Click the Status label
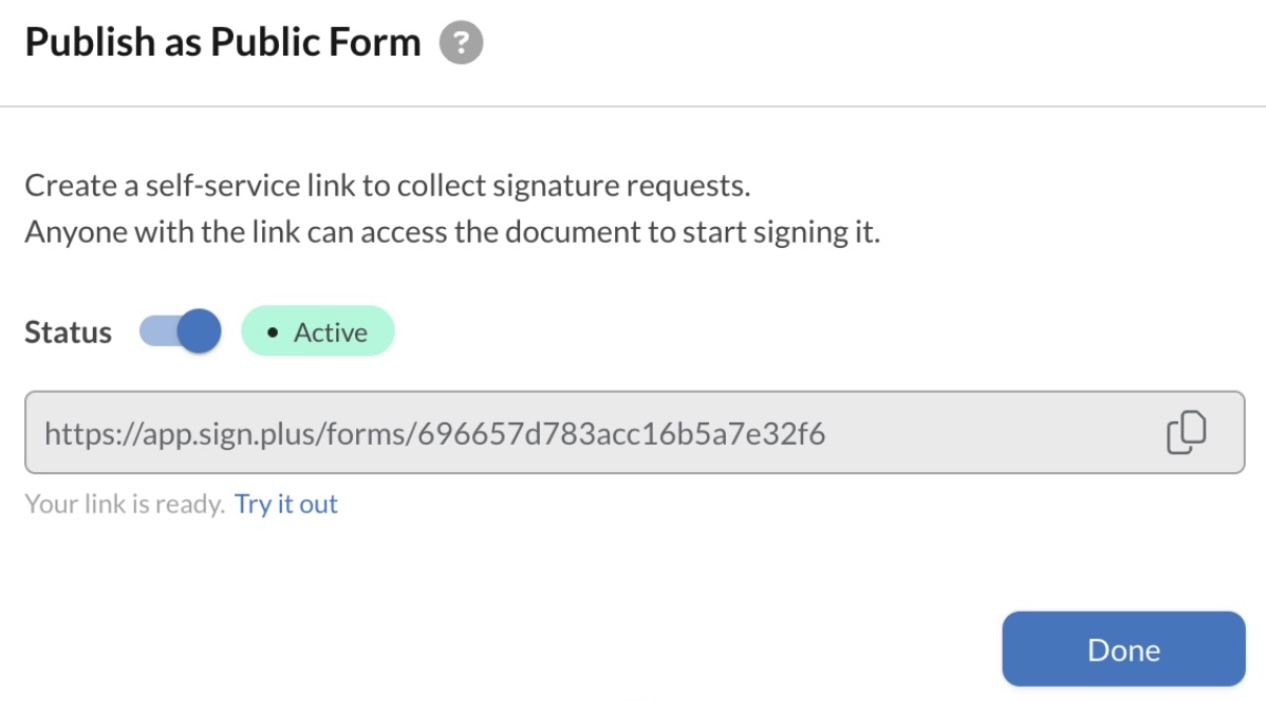The height and width of the screenshot is (702, 1266). [x=68, y=332]
